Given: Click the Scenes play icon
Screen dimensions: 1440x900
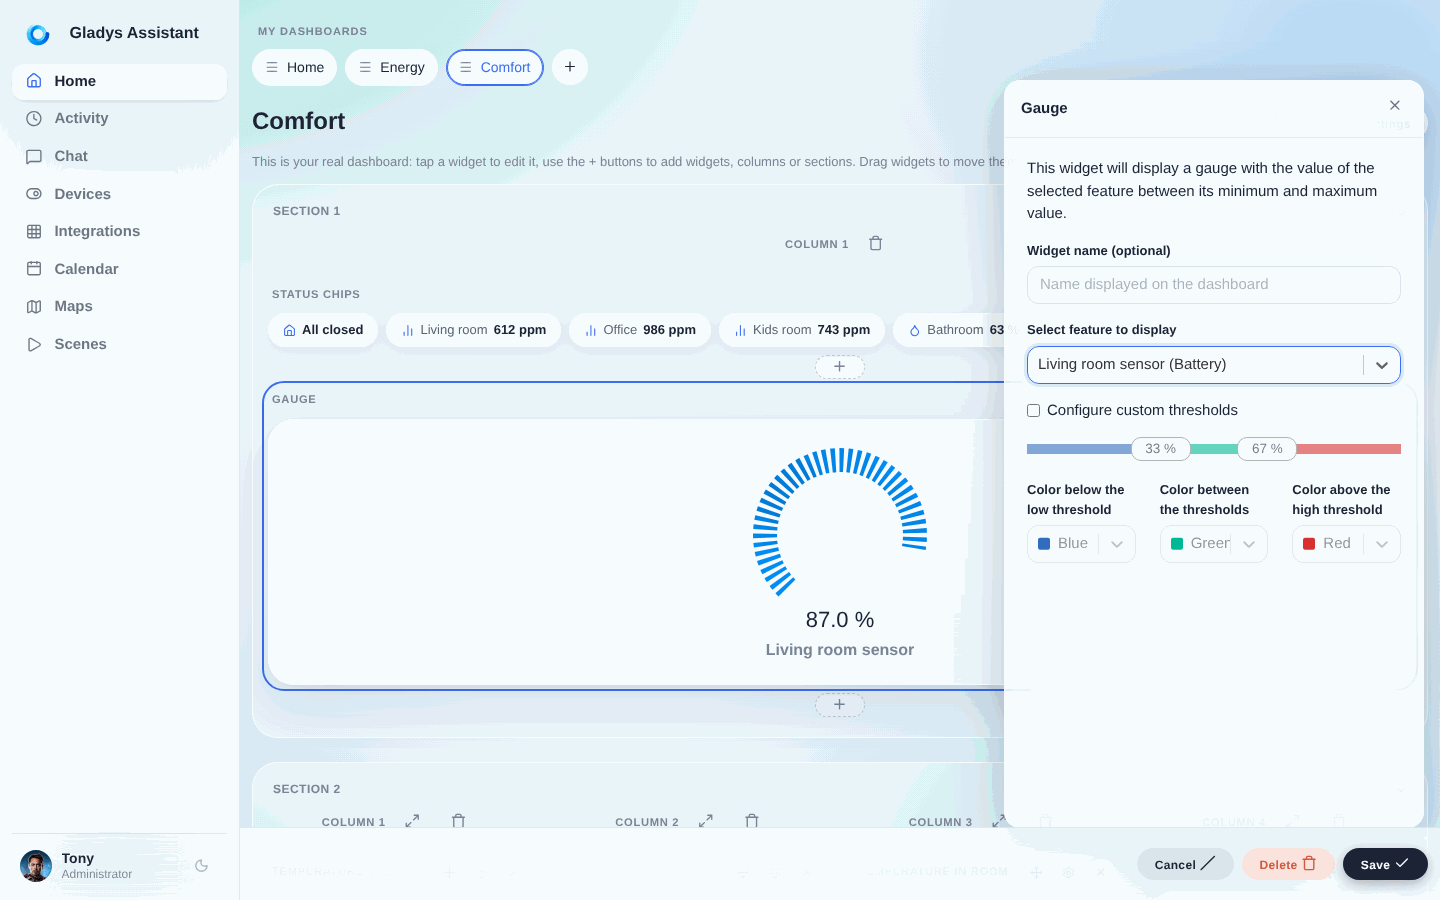Looking at the screenshot, I should (34, 344).
